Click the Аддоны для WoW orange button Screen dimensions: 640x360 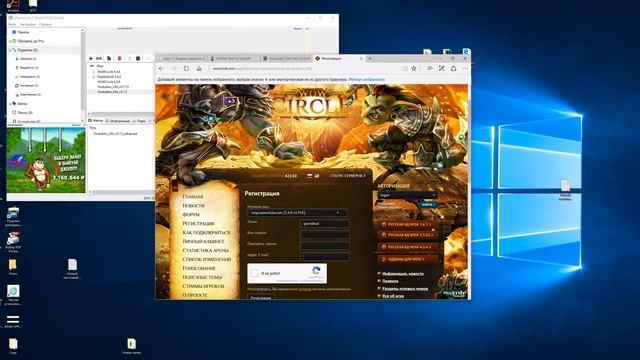tap(407, 259)
